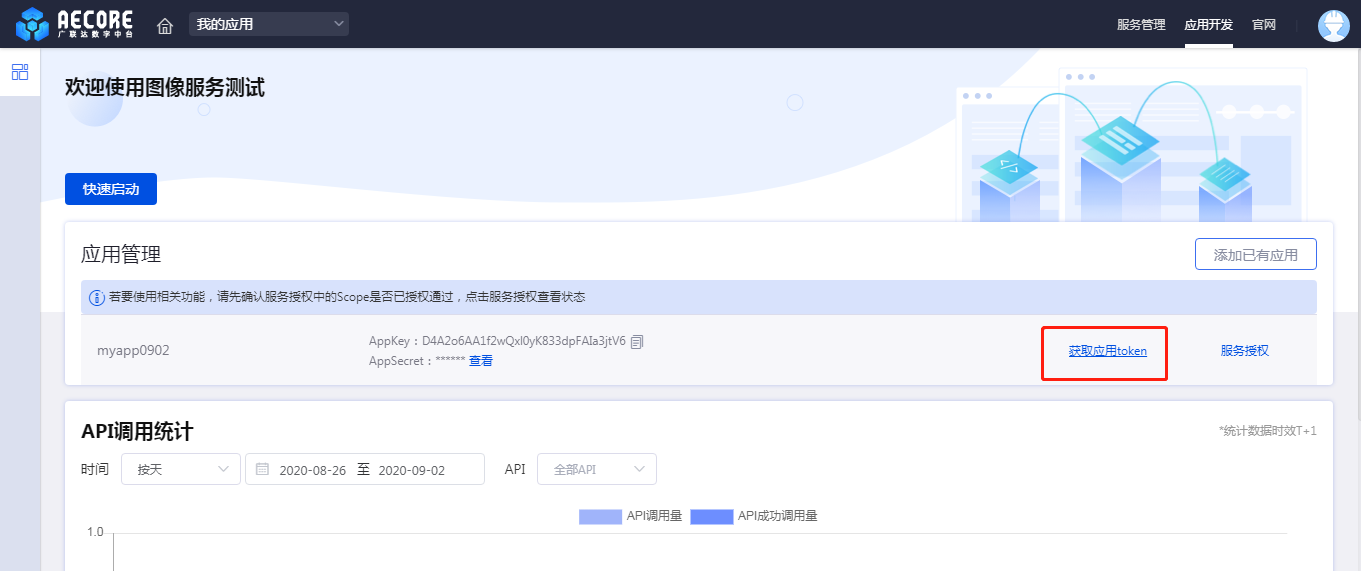Click the 添加已有应用 button

(1255, 255)
